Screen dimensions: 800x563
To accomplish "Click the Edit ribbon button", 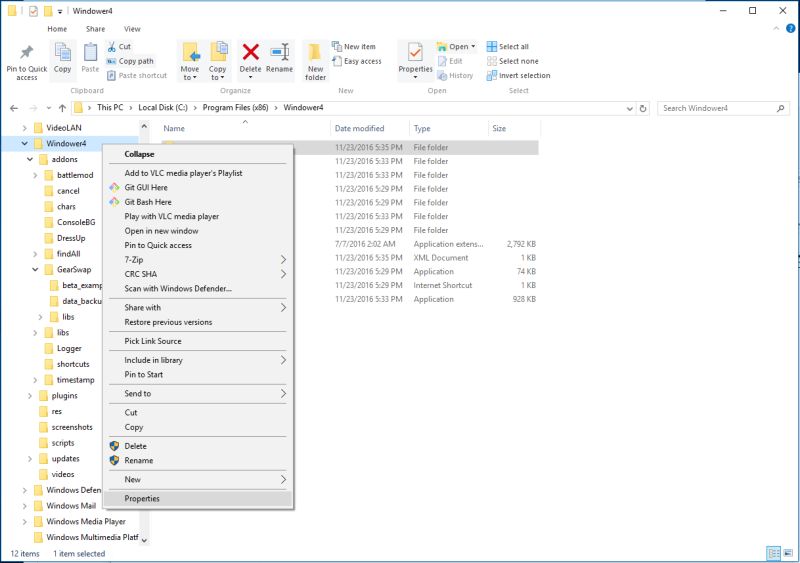I will [x=449, y=61].
